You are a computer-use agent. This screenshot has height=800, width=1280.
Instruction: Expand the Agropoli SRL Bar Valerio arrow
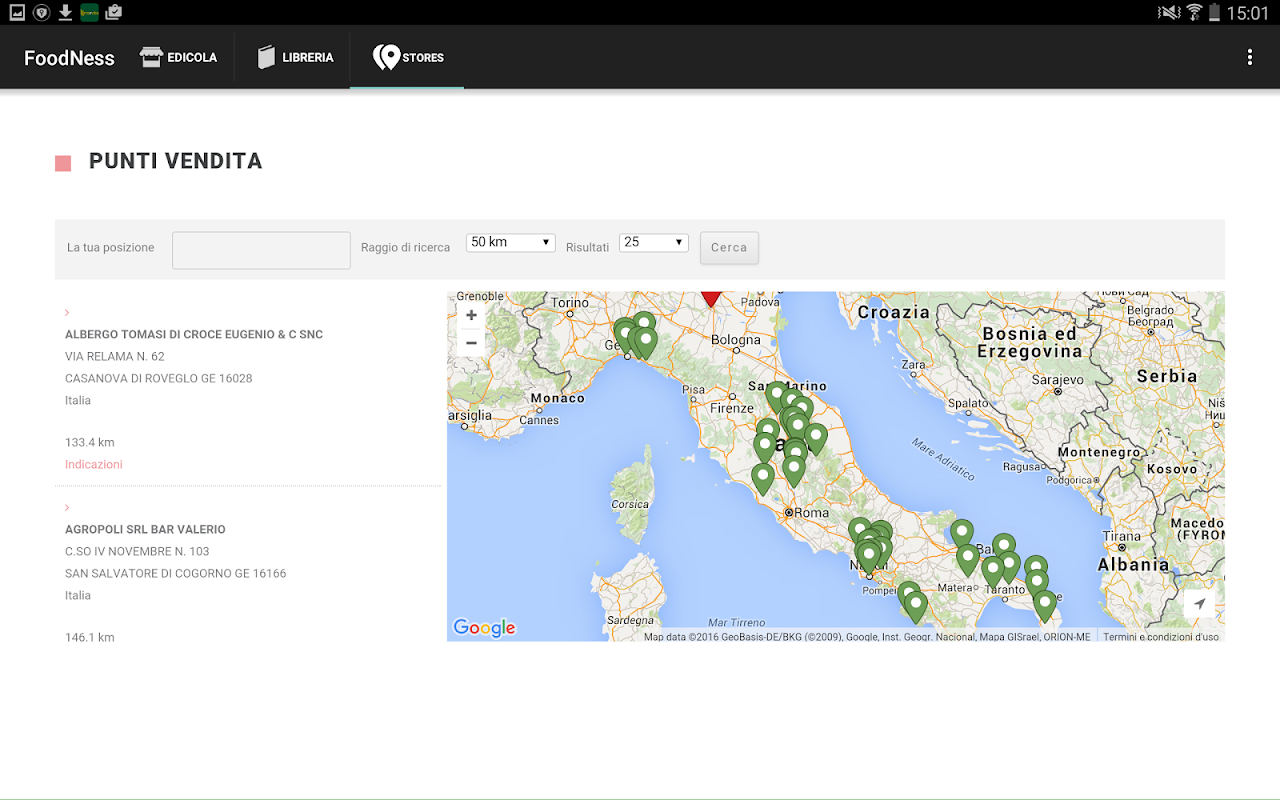tap(67, 508)
